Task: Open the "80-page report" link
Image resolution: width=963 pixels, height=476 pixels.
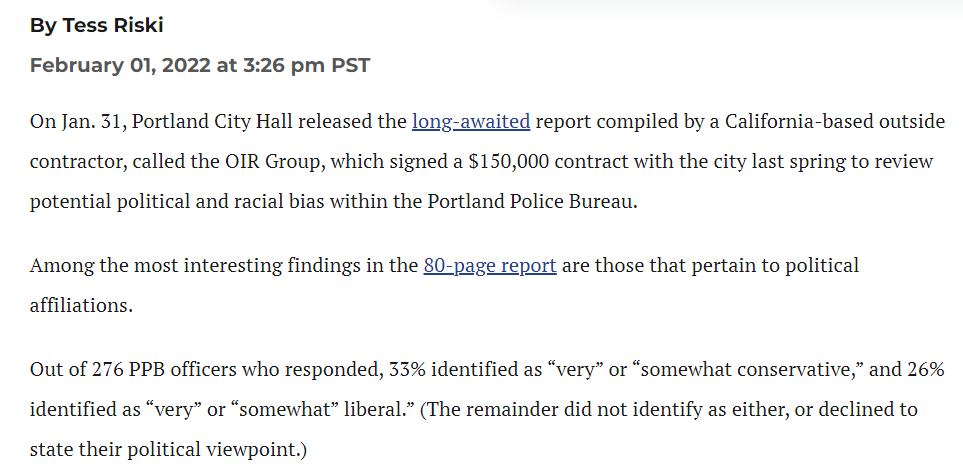Action: [489, 265]
